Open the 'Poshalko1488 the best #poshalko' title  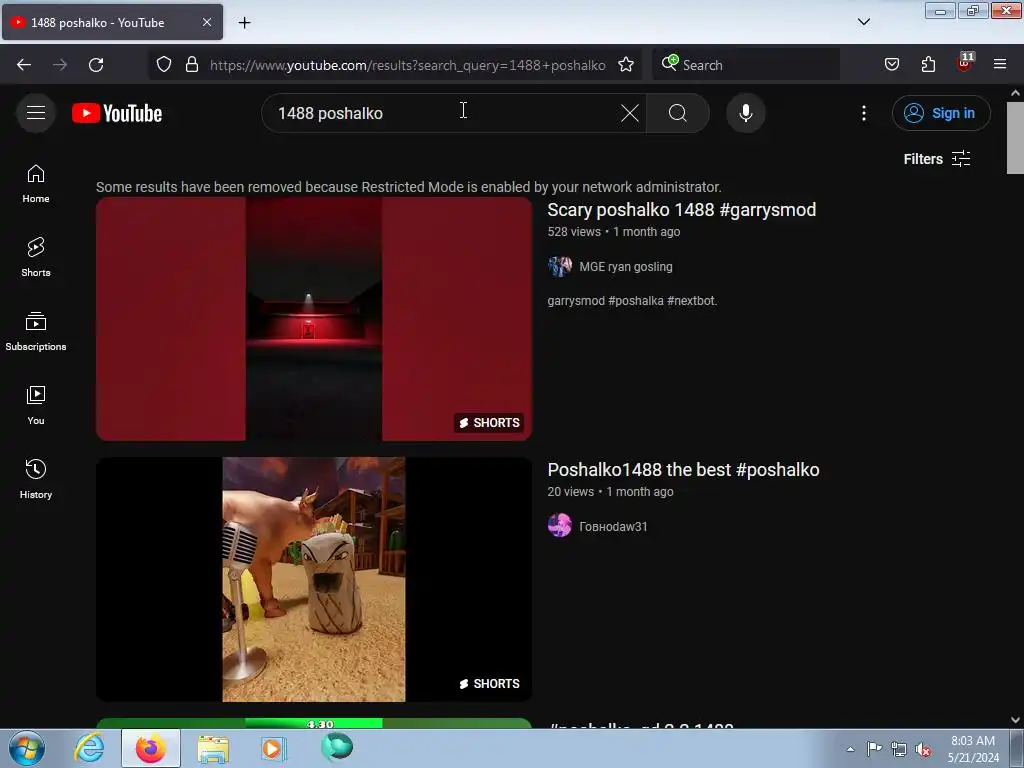pos(683,470)
